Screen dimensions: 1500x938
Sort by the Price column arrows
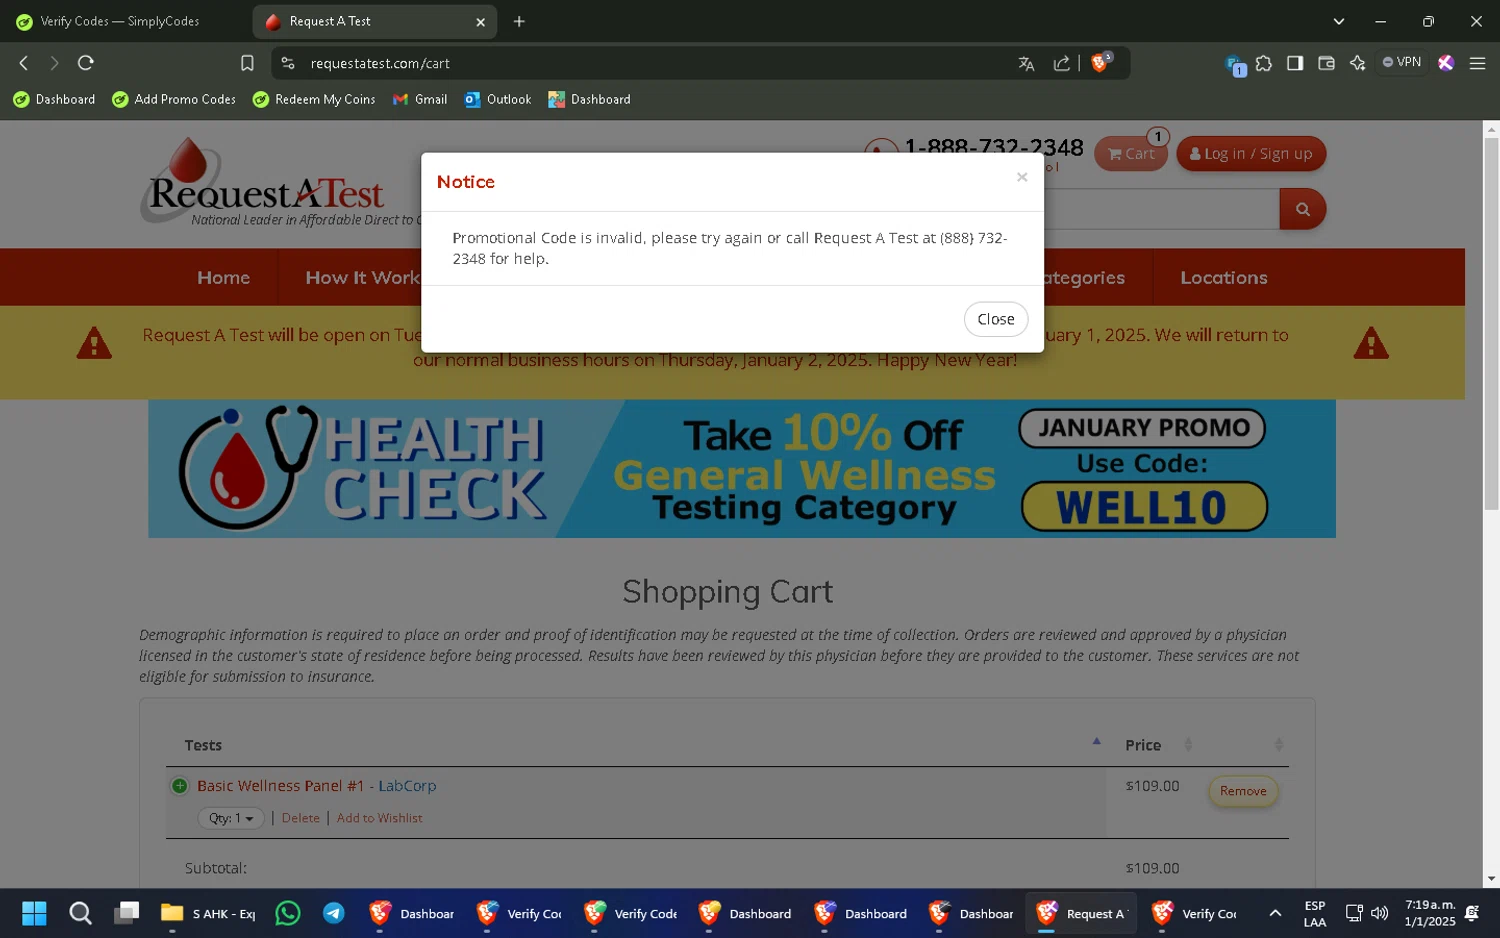[1188, 744]
